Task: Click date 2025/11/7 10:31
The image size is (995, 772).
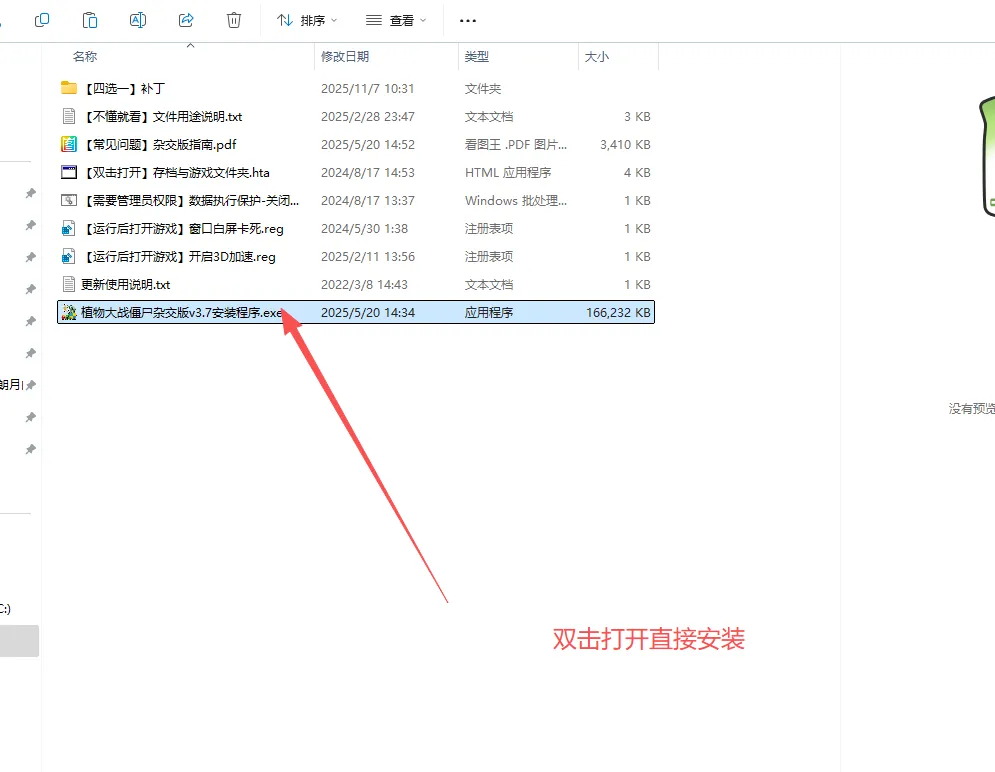Action: [367, 89]
